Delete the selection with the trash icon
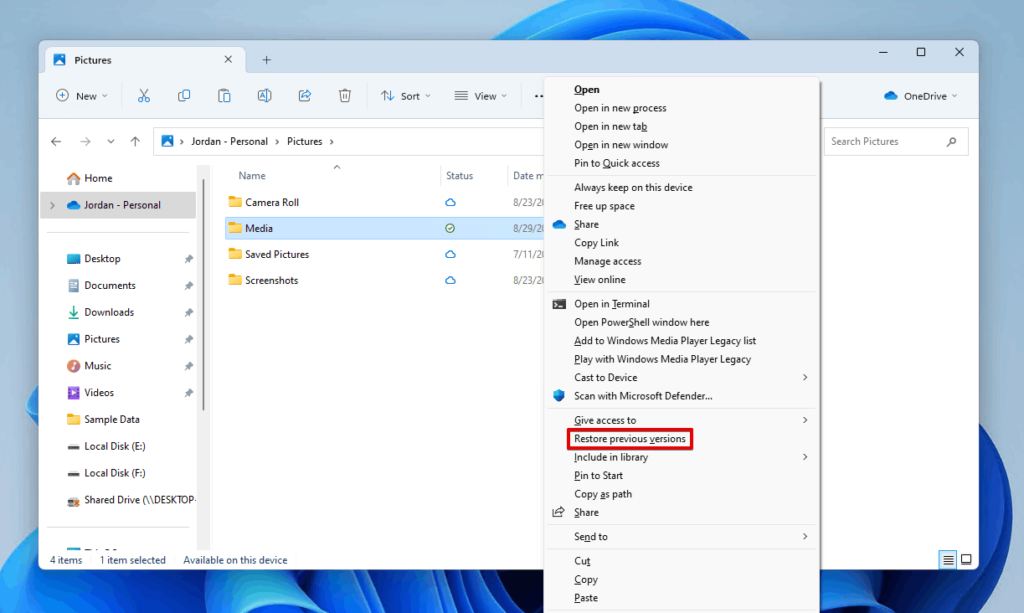 pos(344,95)
